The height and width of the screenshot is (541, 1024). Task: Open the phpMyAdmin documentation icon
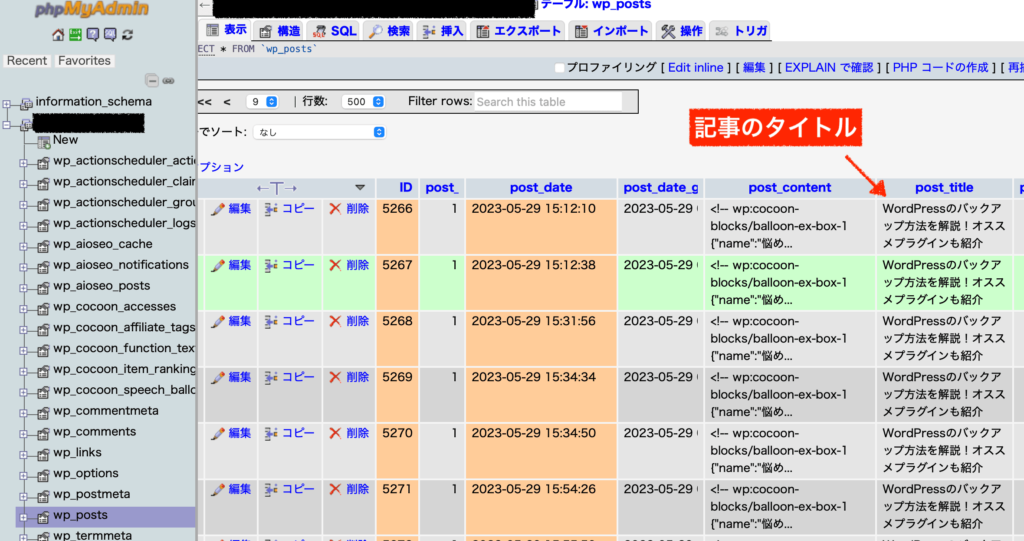tap(93, 35)
